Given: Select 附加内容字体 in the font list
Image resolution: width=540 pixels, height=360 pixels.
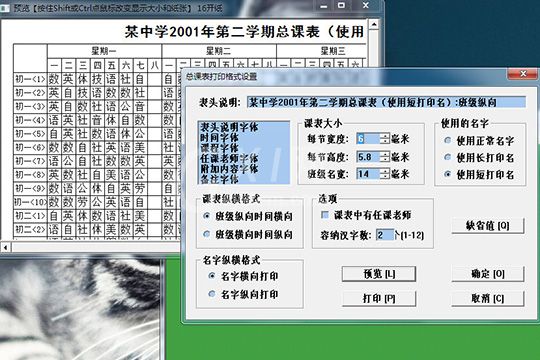Looking at the screenshot, I should click(229, 168).
